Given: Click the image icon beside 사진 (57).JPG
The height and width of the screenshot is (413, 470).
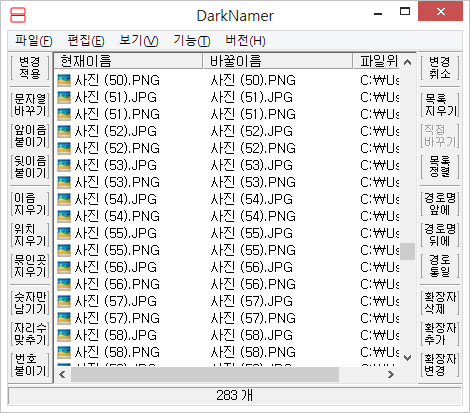Looking at the screenshot, I should [x=64, y=301].
